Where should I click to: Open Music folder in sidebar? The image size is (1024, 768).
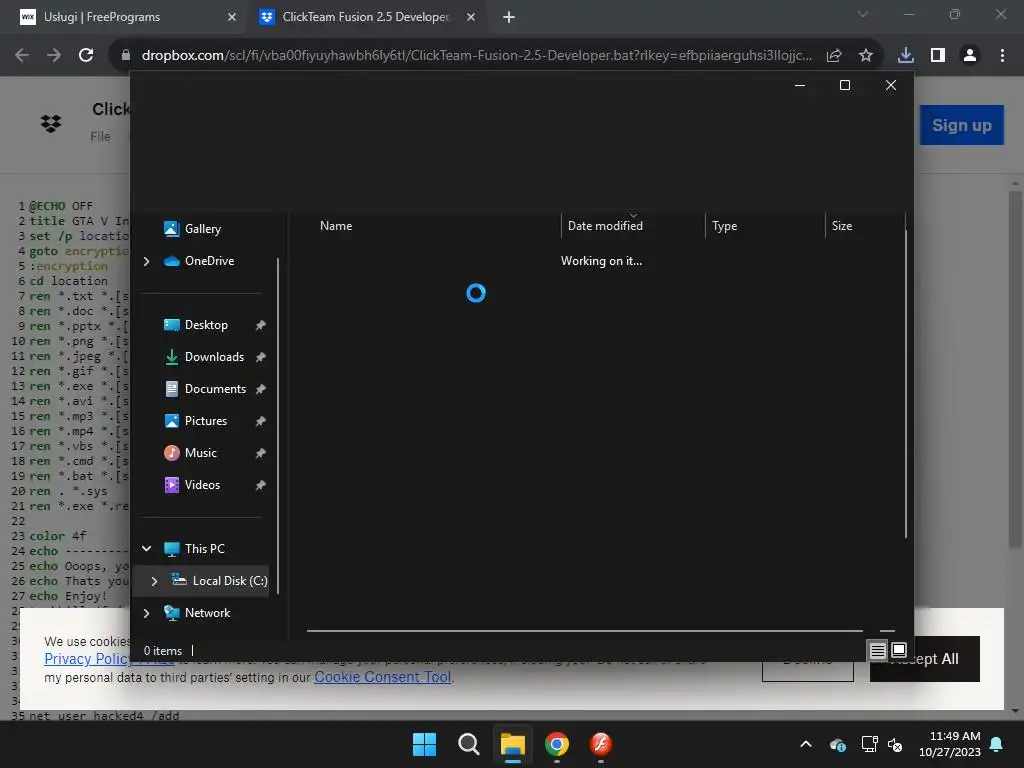click(x=200, y=453)
